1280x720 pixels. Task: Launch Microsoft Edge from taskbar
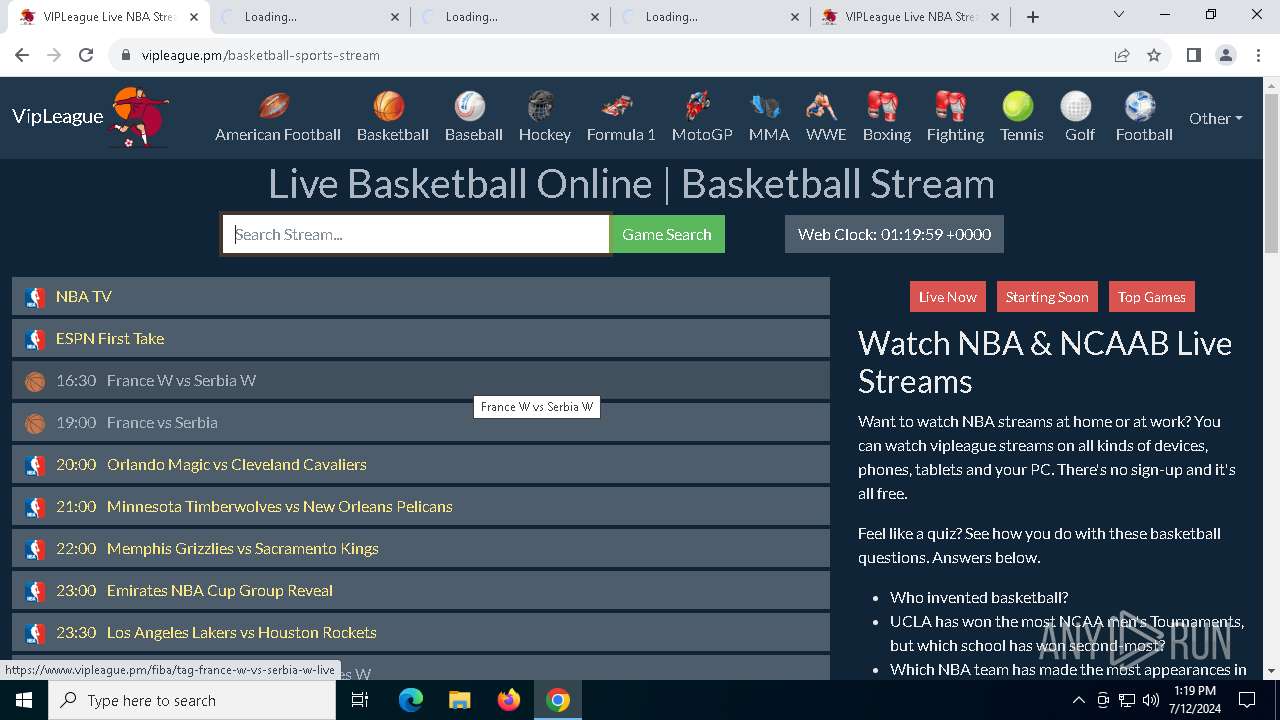tap(411, 700)
